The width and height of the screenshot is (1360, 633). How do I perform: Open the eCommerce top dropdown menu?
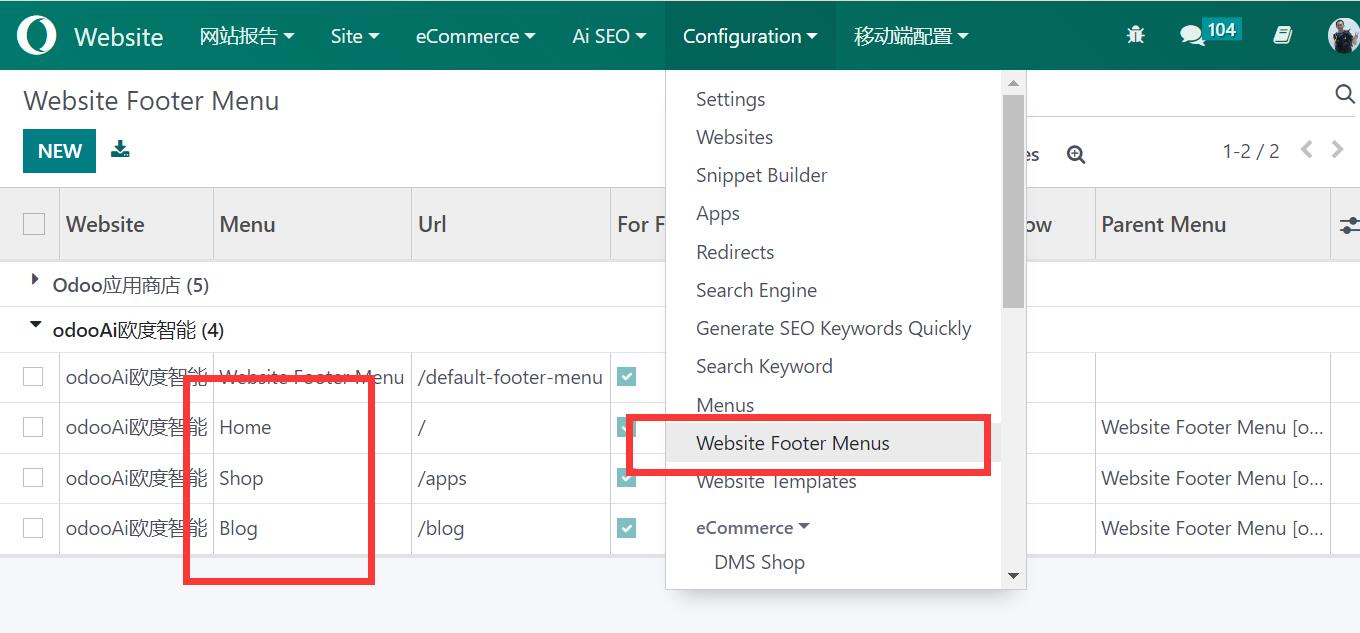[x=475, y=36]
